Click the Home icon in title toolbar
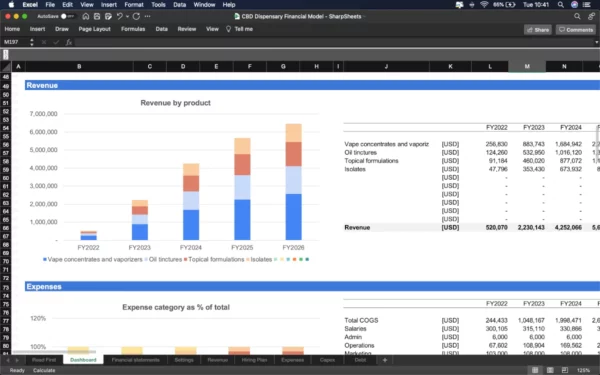The height and width of the screenshot is (375, 600). point(86,16)
